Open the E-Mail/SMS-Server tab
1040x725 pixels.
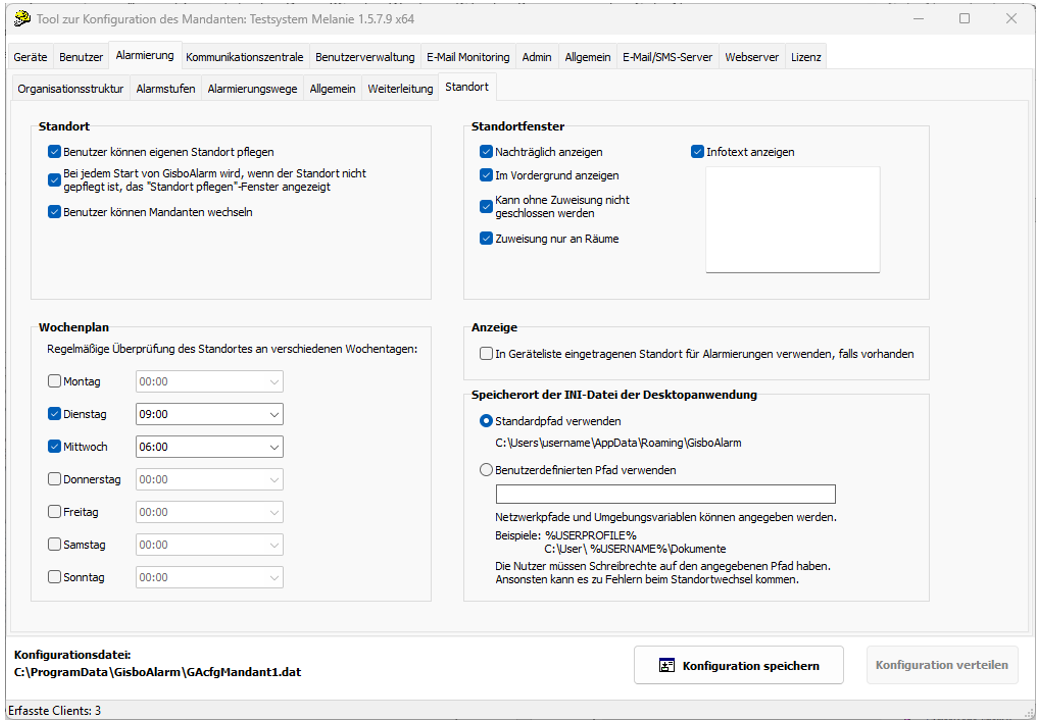[667, 57]
